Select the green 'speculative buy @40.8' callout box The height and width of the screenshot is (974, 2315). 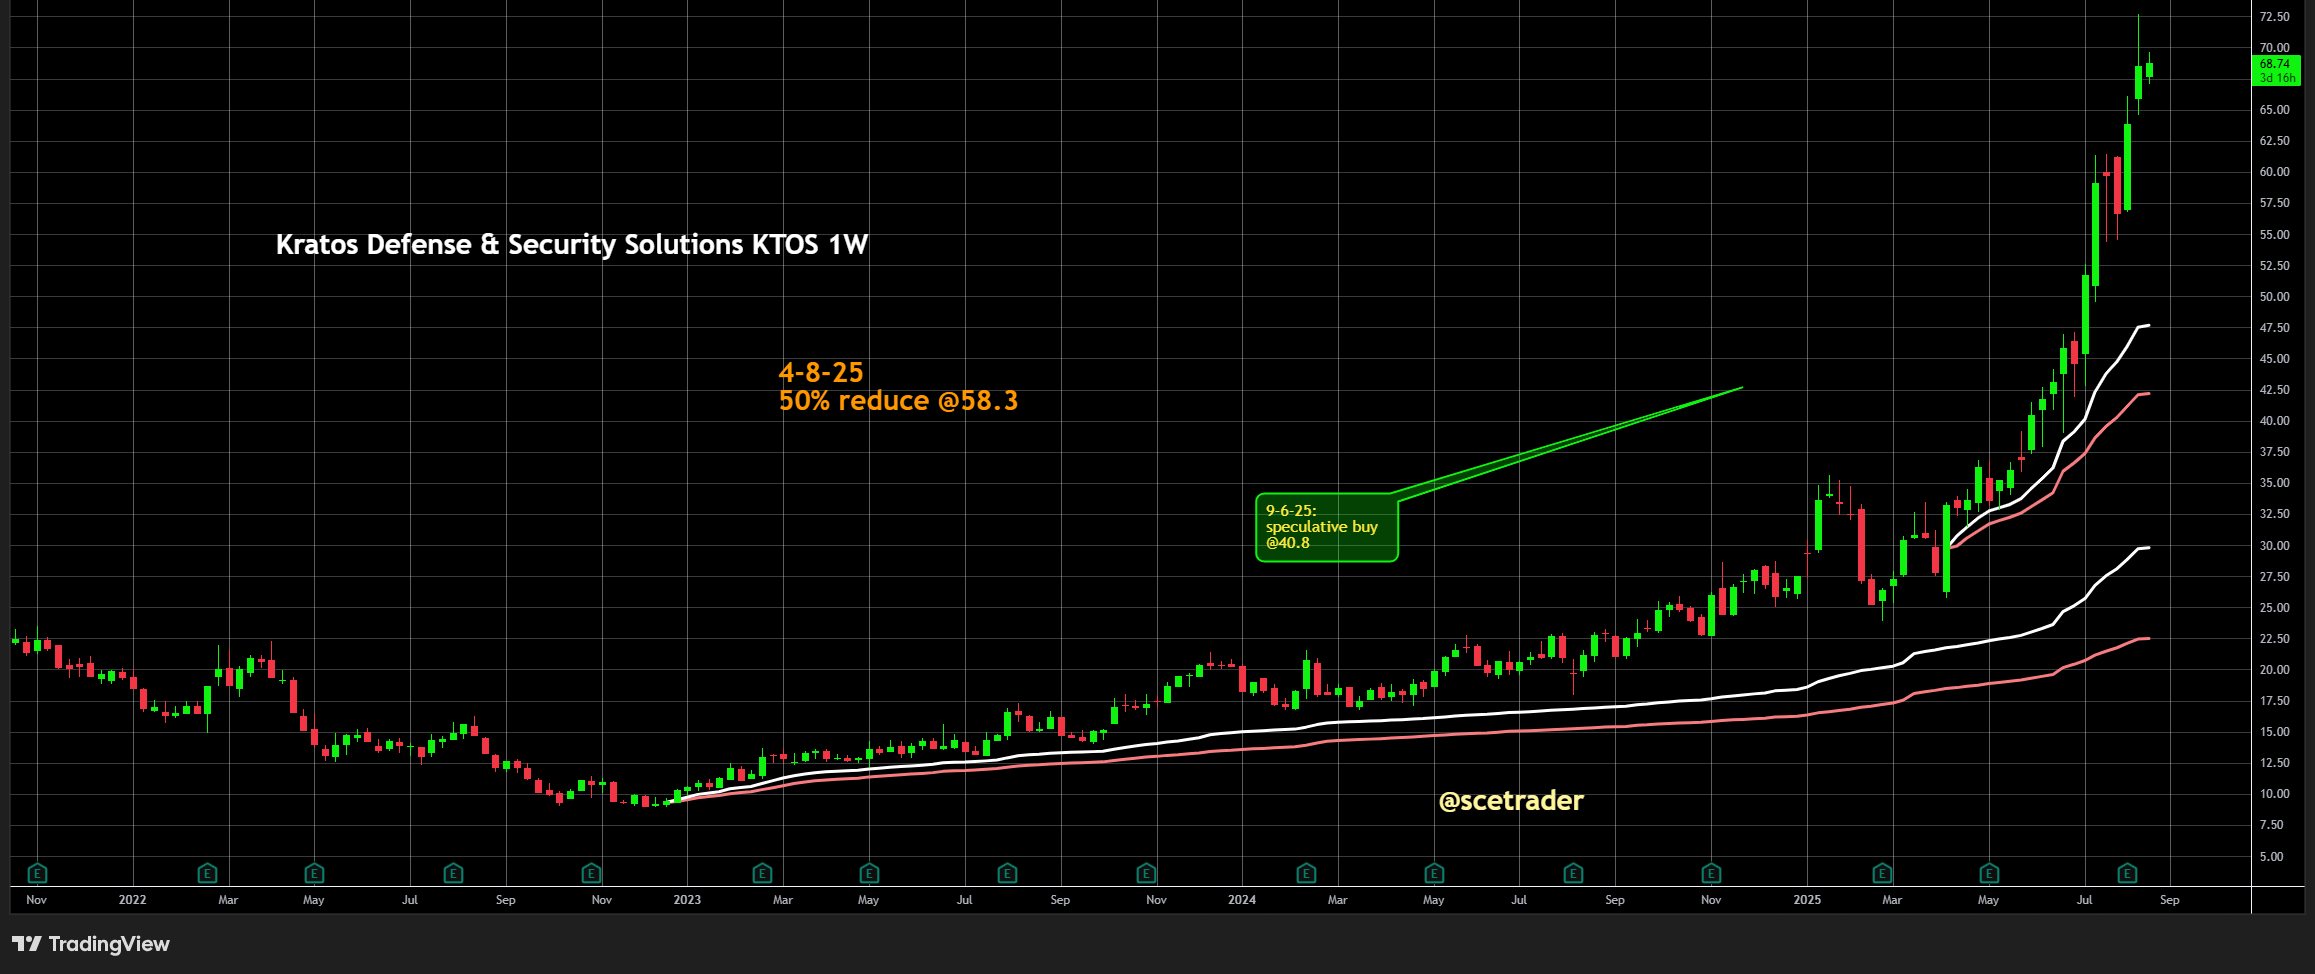tap(1326, 527)
